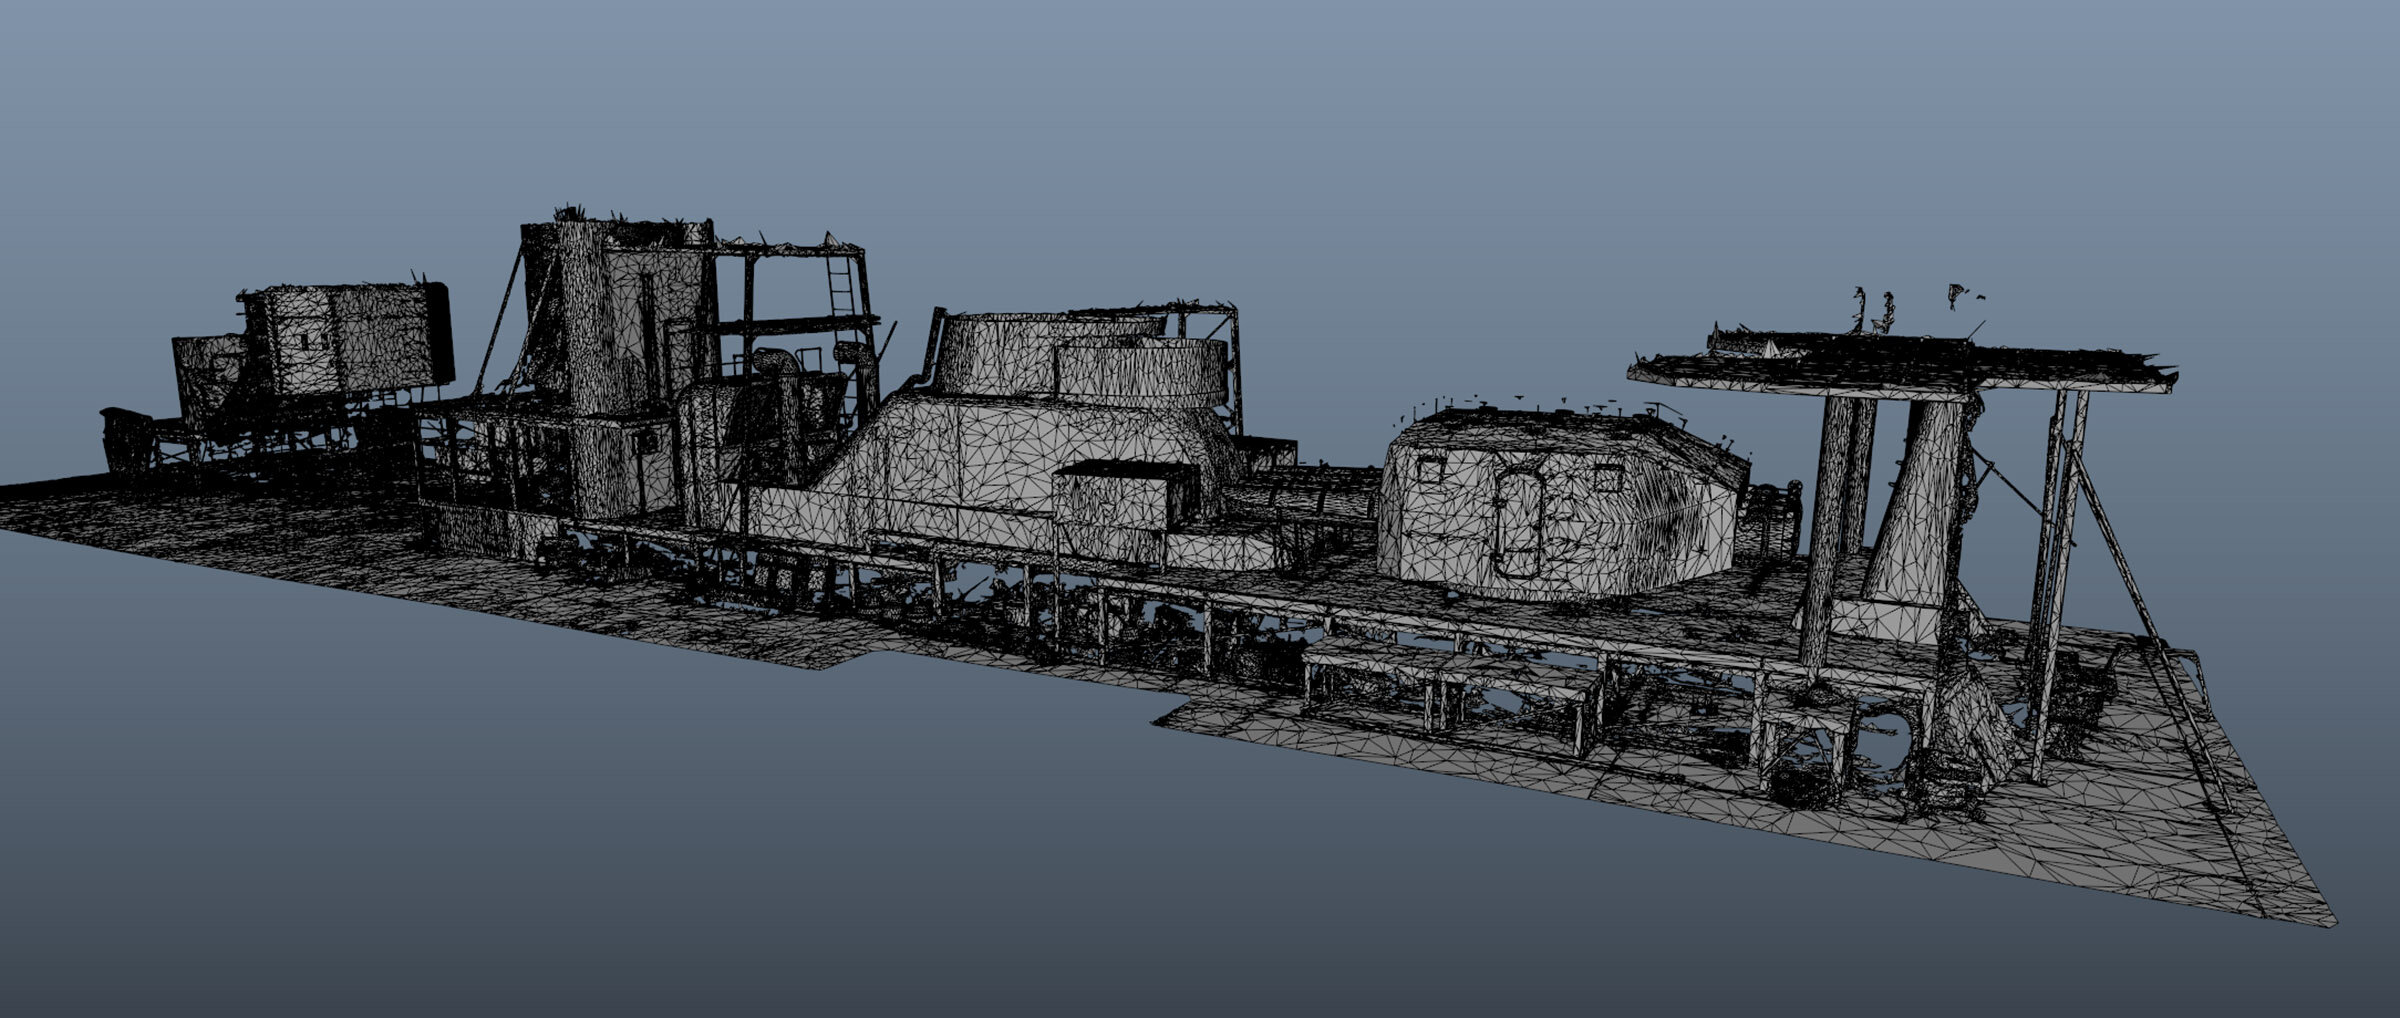Click the empty blue viewport background to deselect
This screenshot has width=2400, height=1018.
pos(1200,120)
